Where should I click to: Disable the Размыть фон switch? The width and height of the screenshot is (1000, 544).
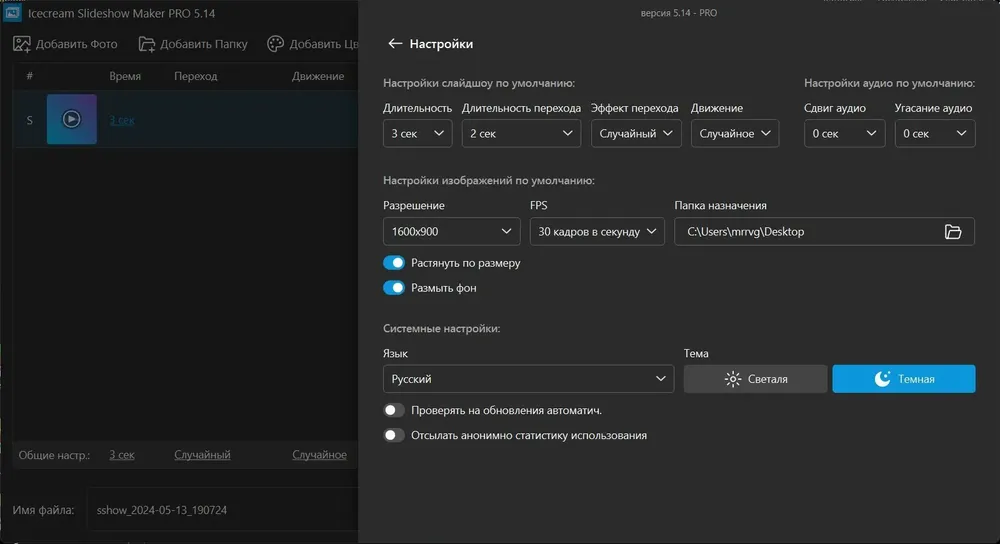[394, 288]
